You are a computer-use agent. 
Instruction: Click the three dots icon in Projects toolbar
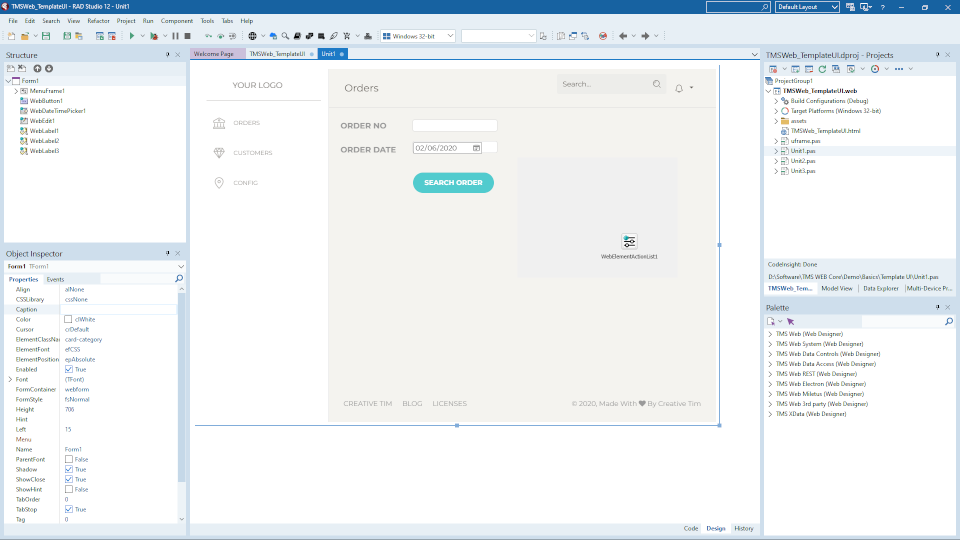[899, 69]
